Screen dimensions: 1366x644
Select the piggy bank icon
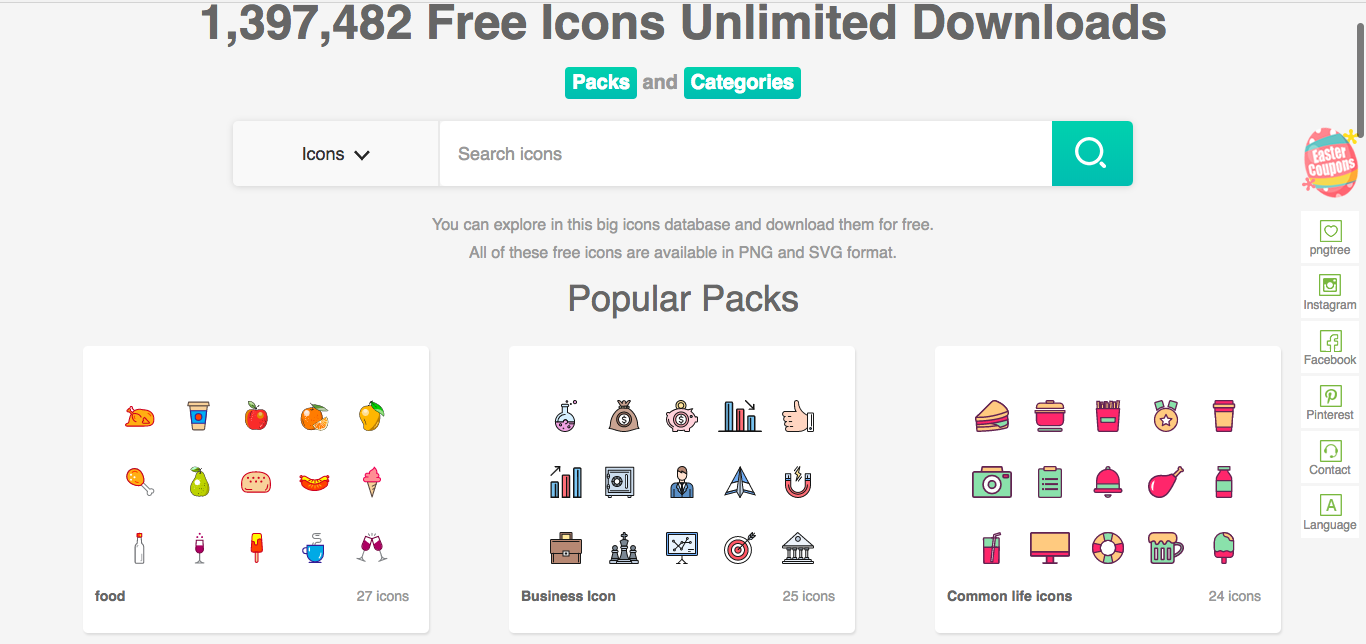681,416
